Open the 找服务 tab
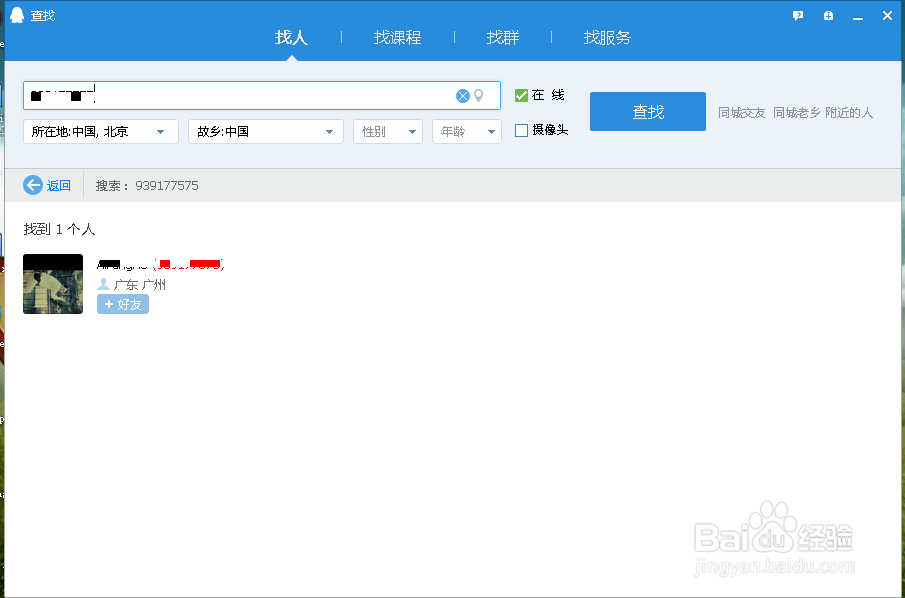 (607, 37)
